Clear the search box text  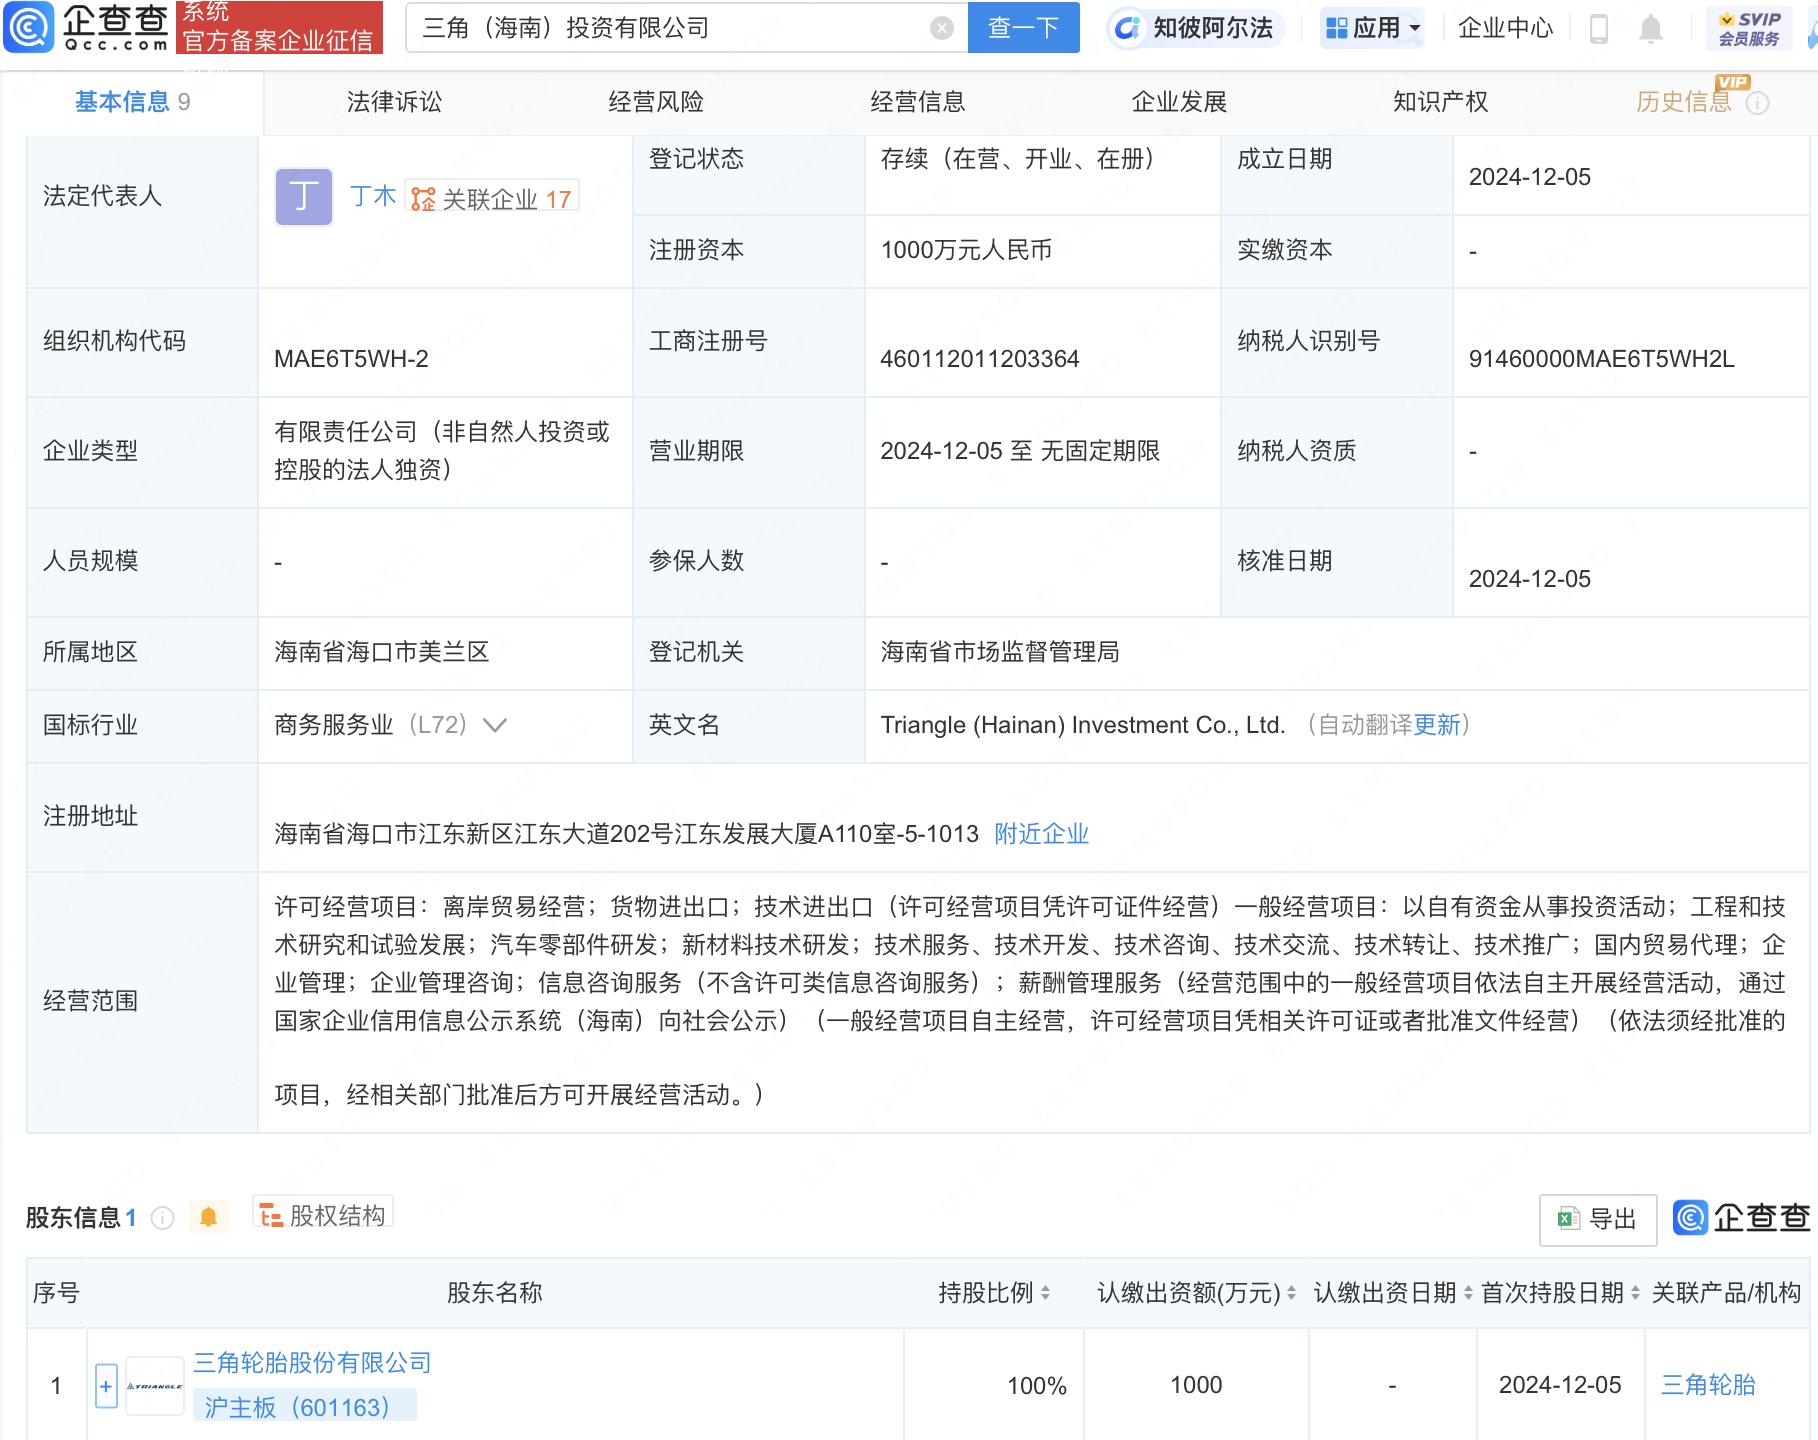pos(941,28)
